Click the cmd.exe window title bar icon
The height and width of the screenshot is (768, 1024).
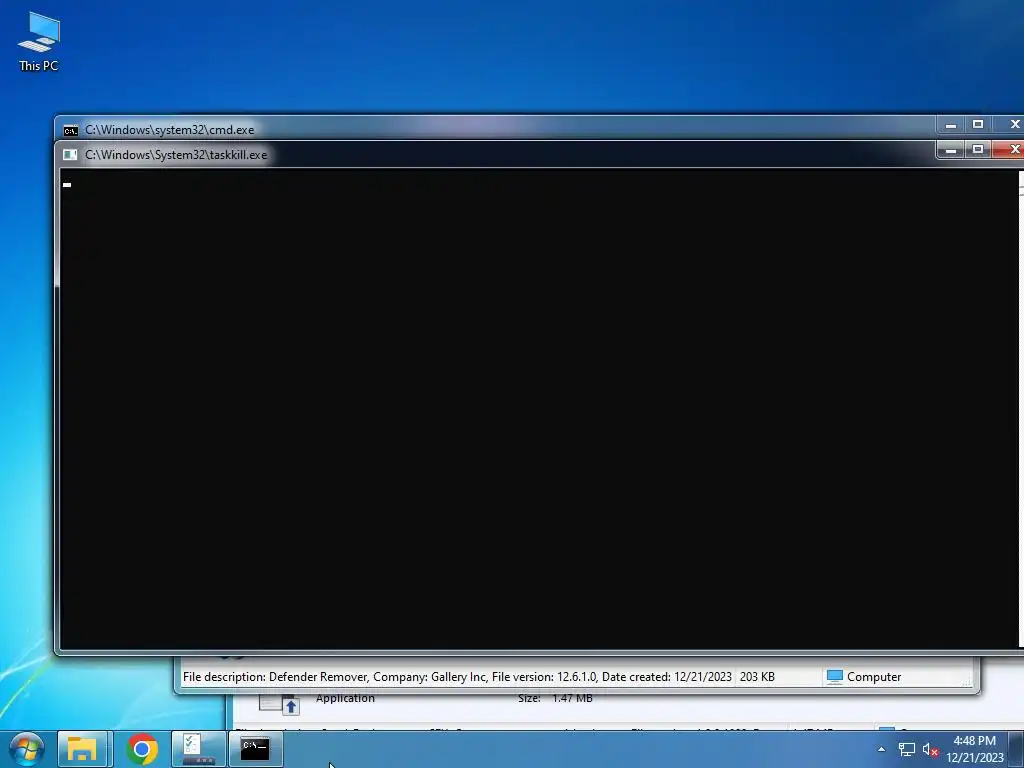(71, 131)
